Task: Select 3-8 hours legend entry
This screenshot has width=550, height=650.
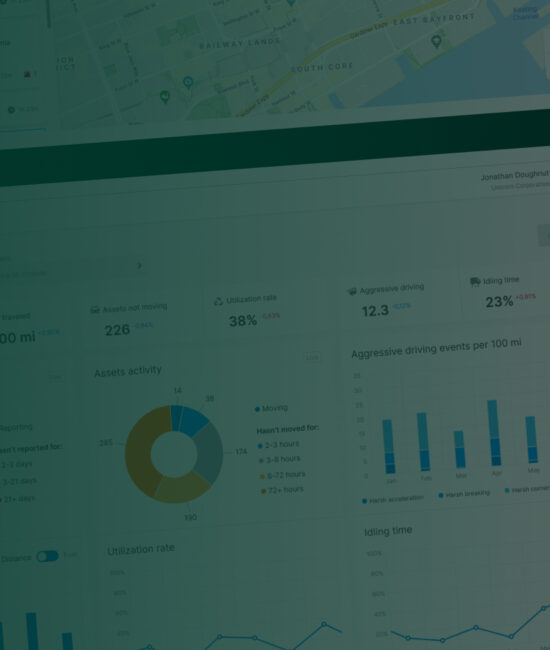Action: pyautogui.click(x=280, y=460)
